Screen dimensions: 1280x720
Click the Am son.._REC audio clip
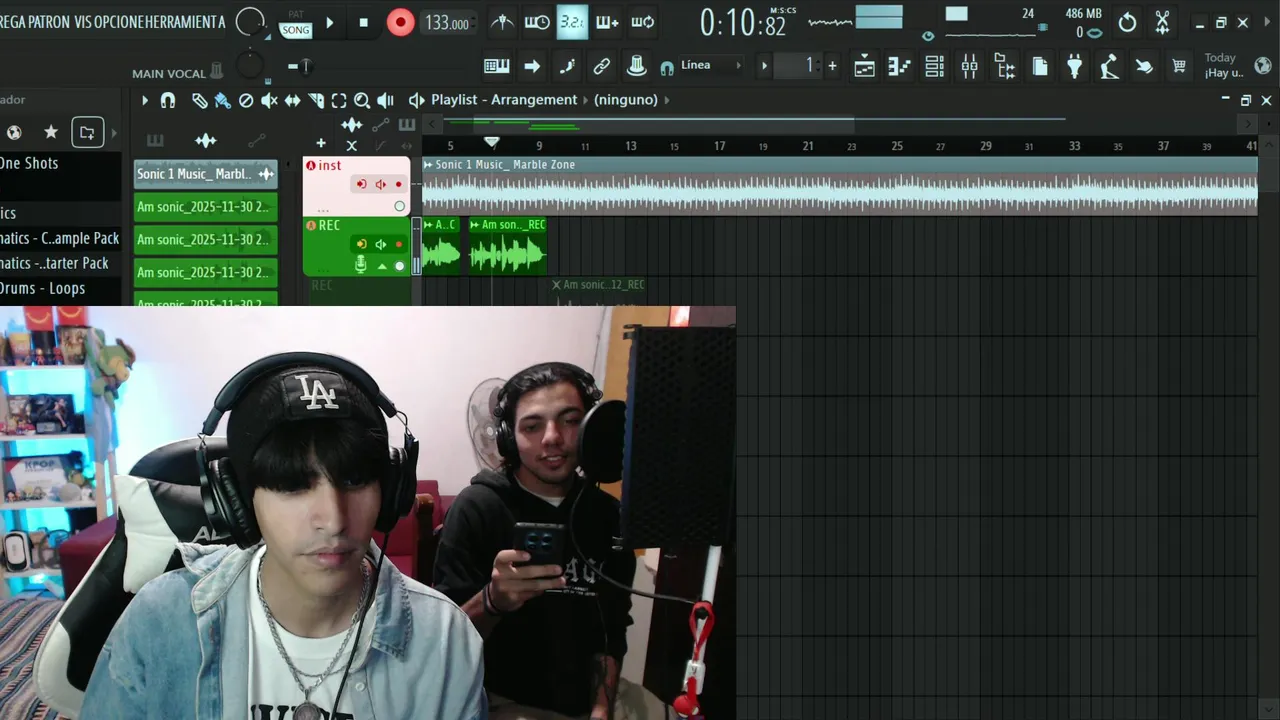[x=507, y=246]
